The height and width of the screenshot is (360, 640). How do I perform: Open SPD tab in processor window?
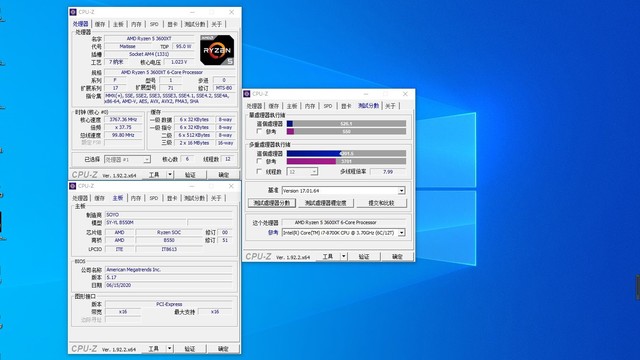tap(154, 24)
